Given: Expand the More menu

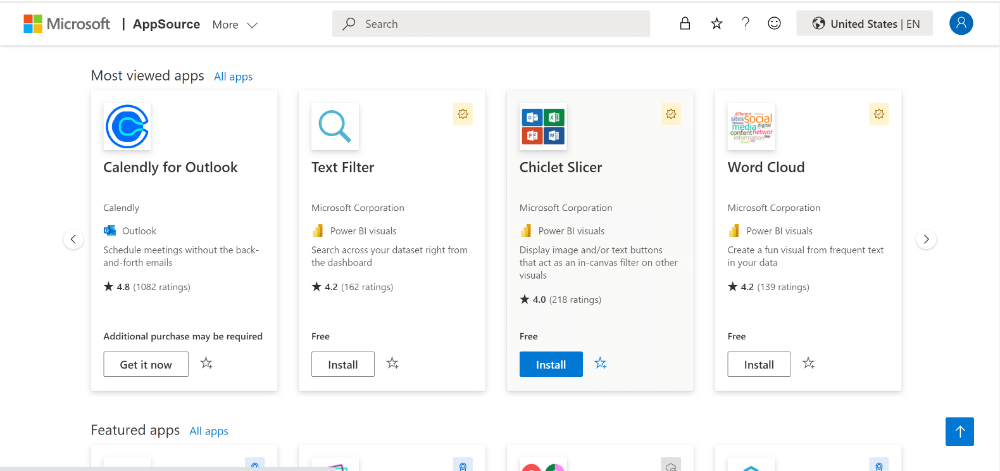Looking at the screenshot, I should [x=235, y=25].
